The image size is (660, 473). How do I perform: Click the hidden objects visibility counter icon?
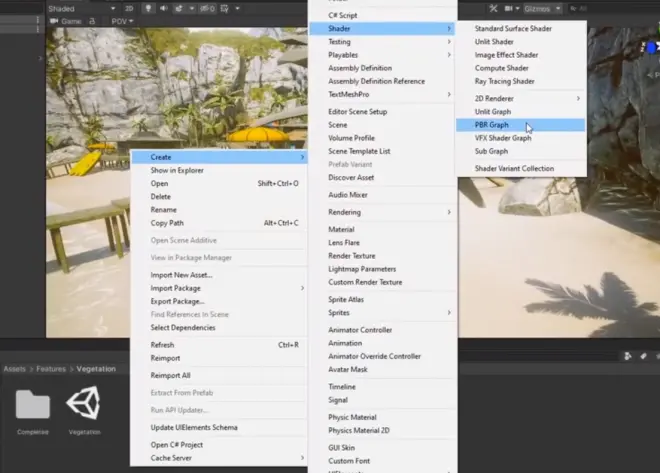208,8
